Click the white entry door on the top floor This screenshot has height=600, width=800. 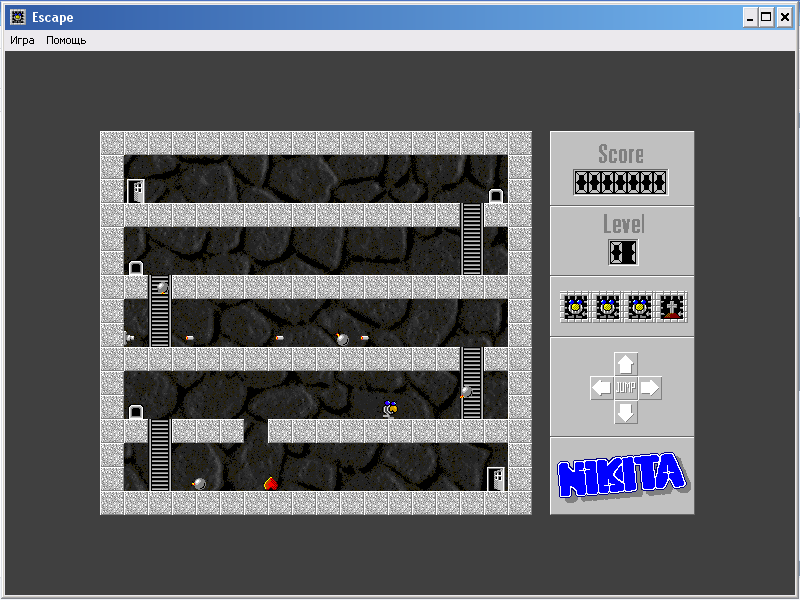coord(136,191)
